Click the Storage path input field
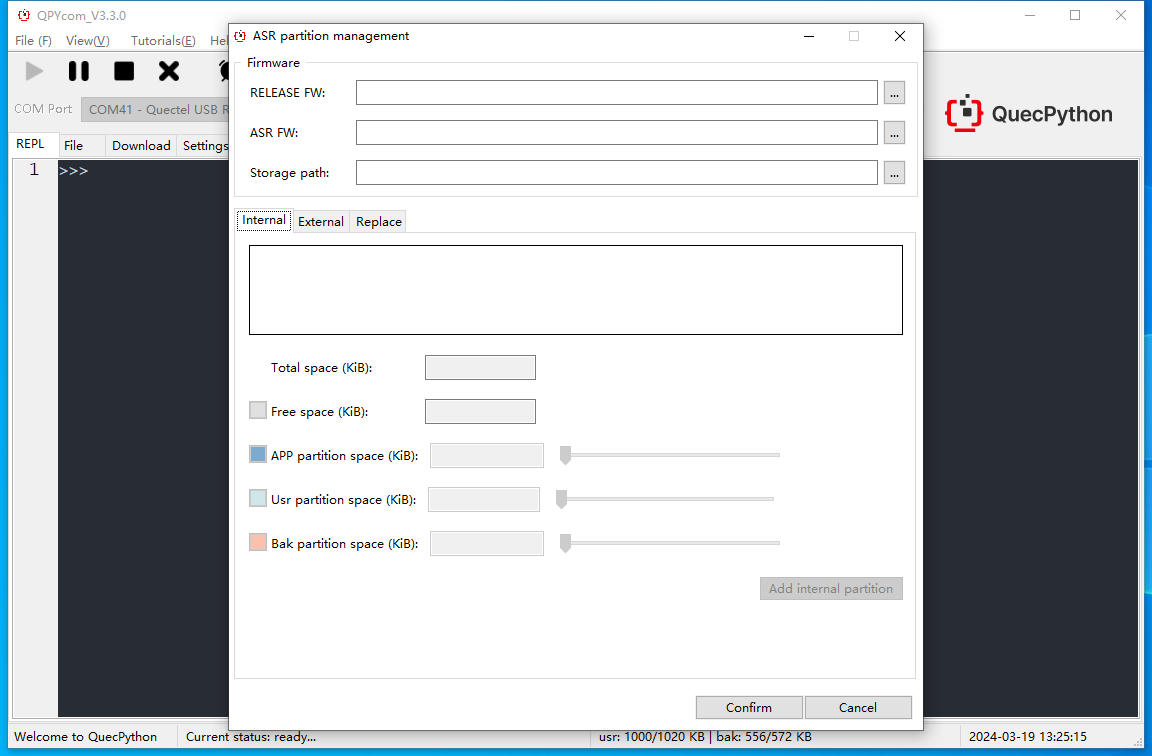1152x756 pixels. click(616, 173)
